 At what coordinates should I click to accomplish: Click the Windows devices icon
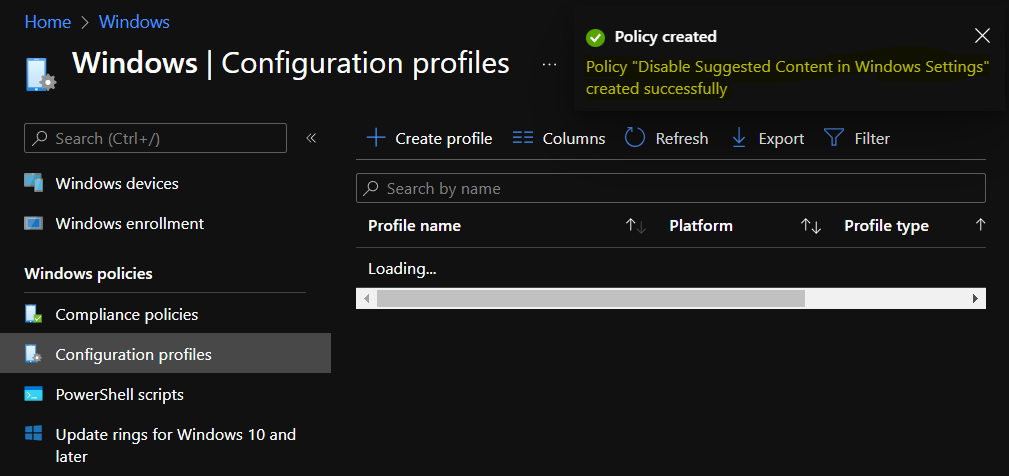[x=33, y=183]
